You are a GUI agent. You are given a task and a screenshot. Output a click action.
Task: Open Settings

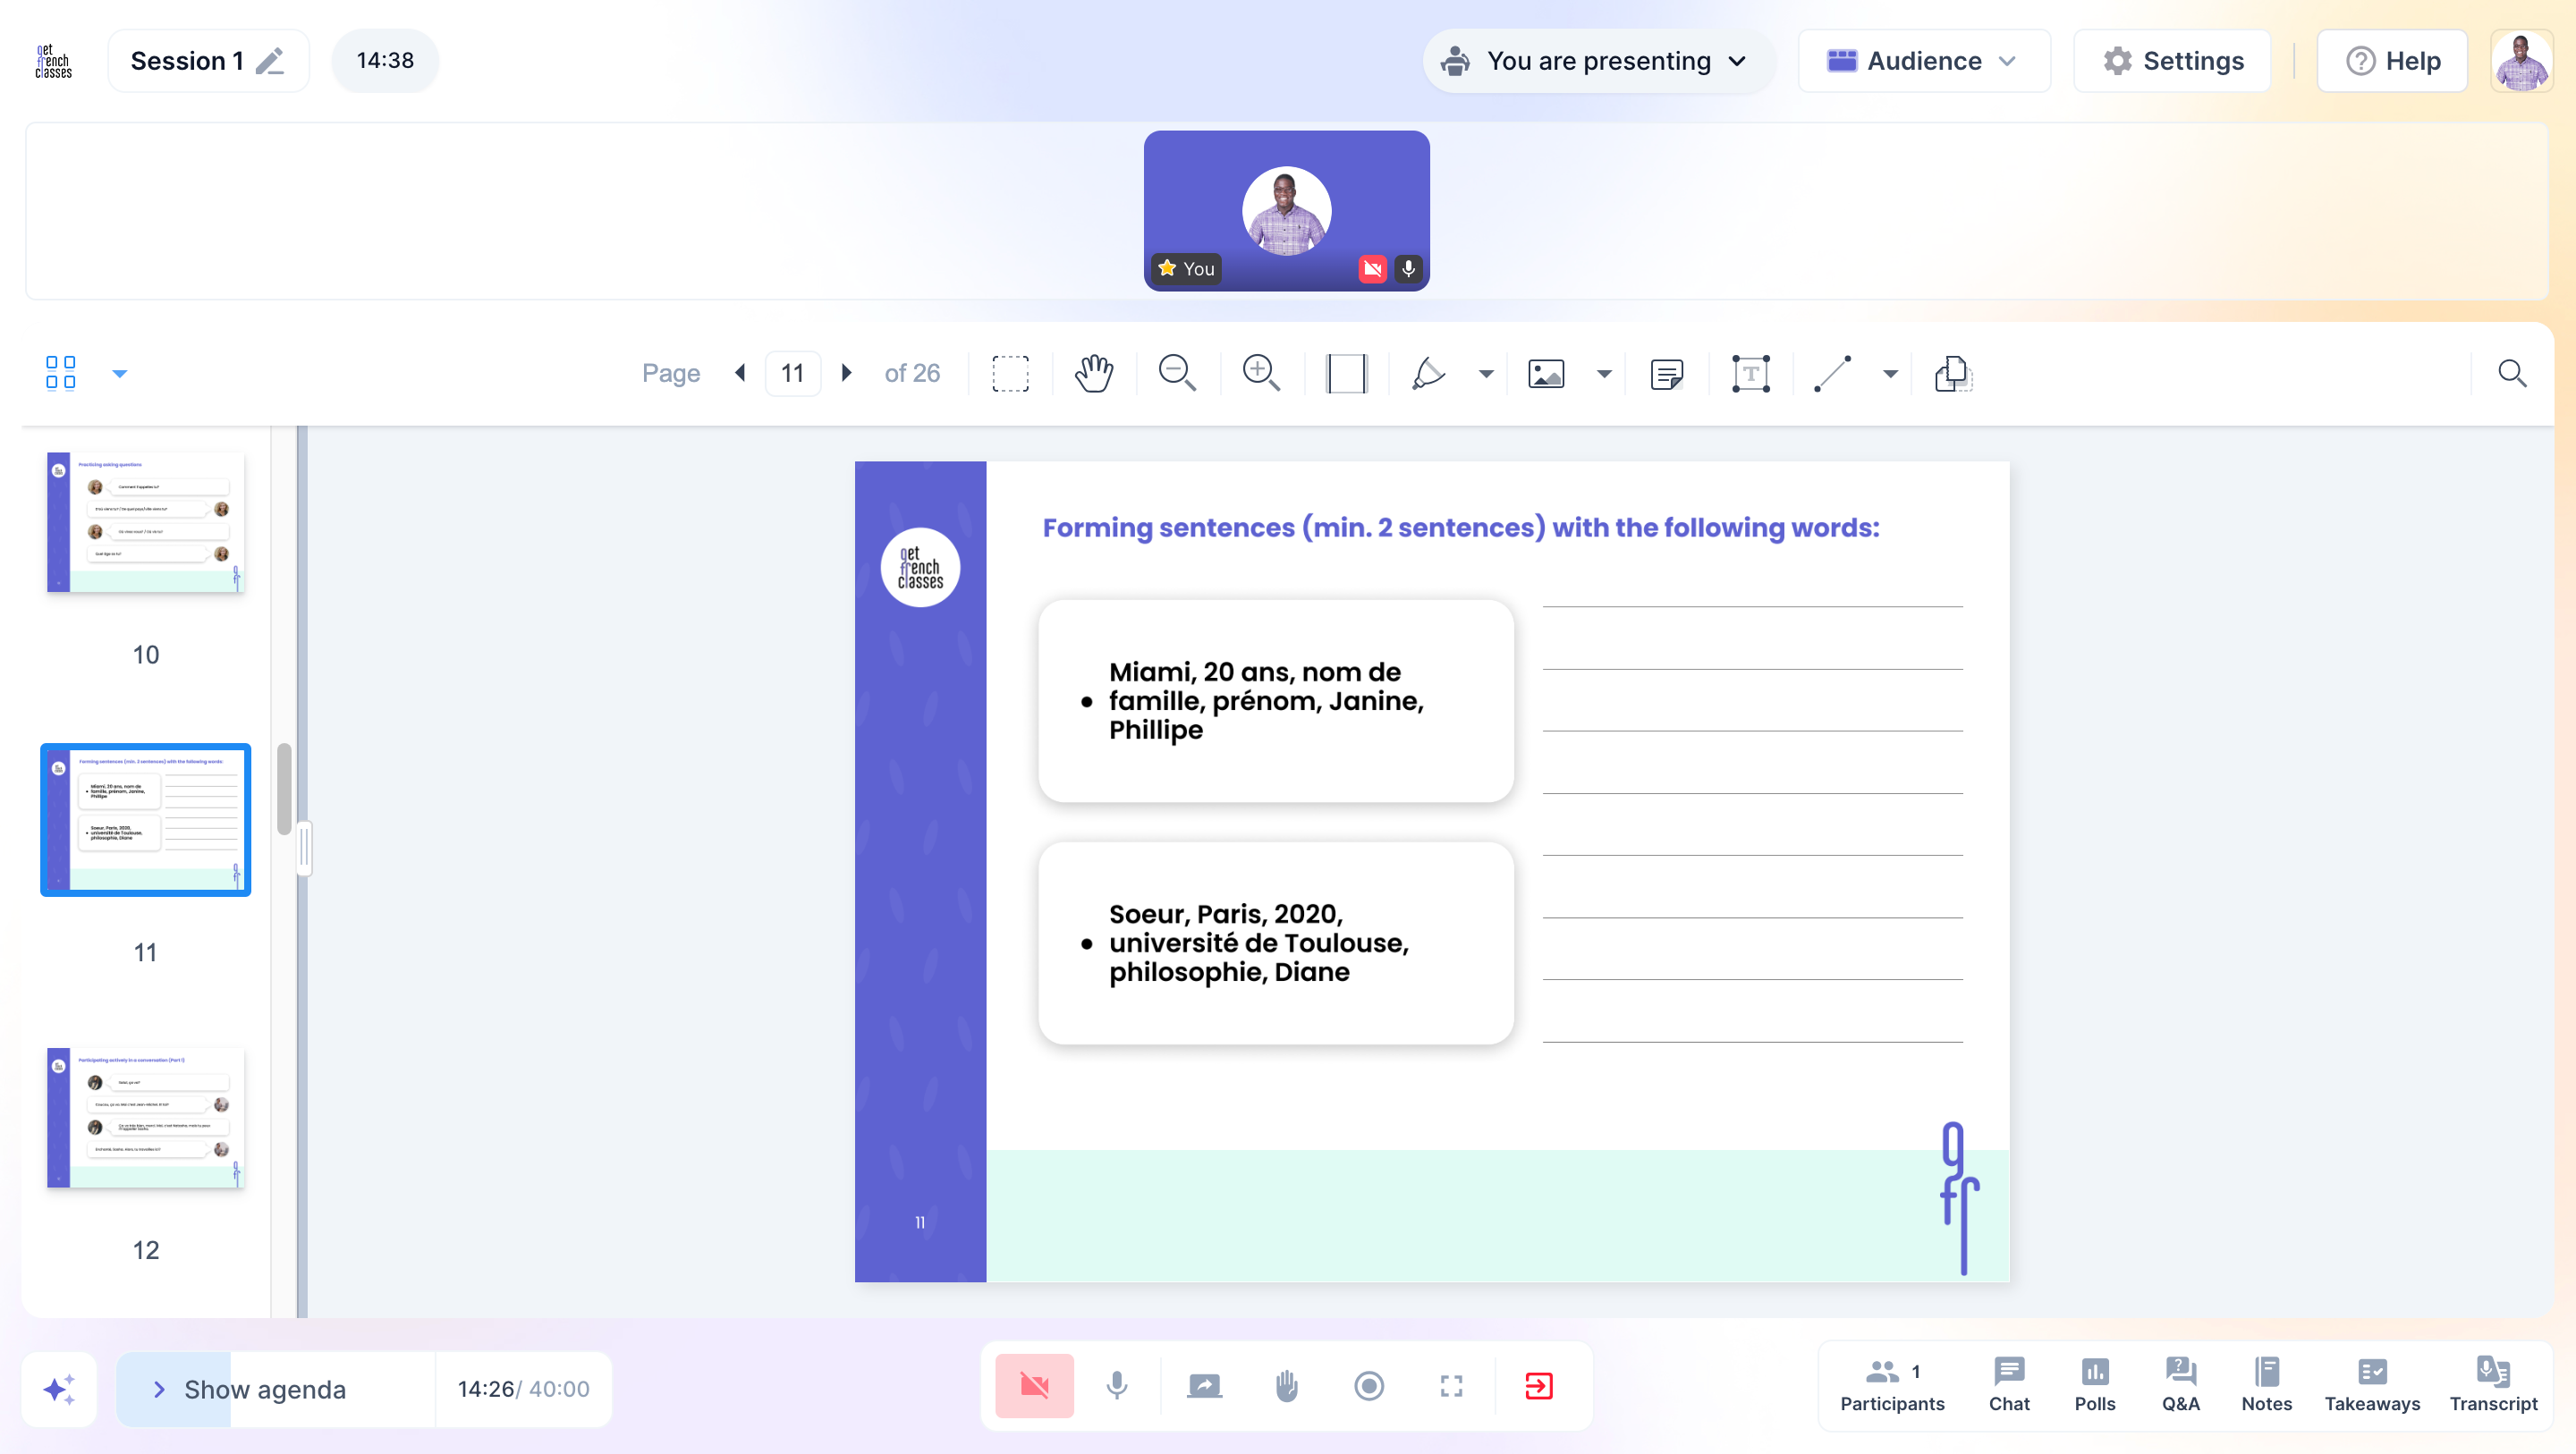click(2171, 61)
